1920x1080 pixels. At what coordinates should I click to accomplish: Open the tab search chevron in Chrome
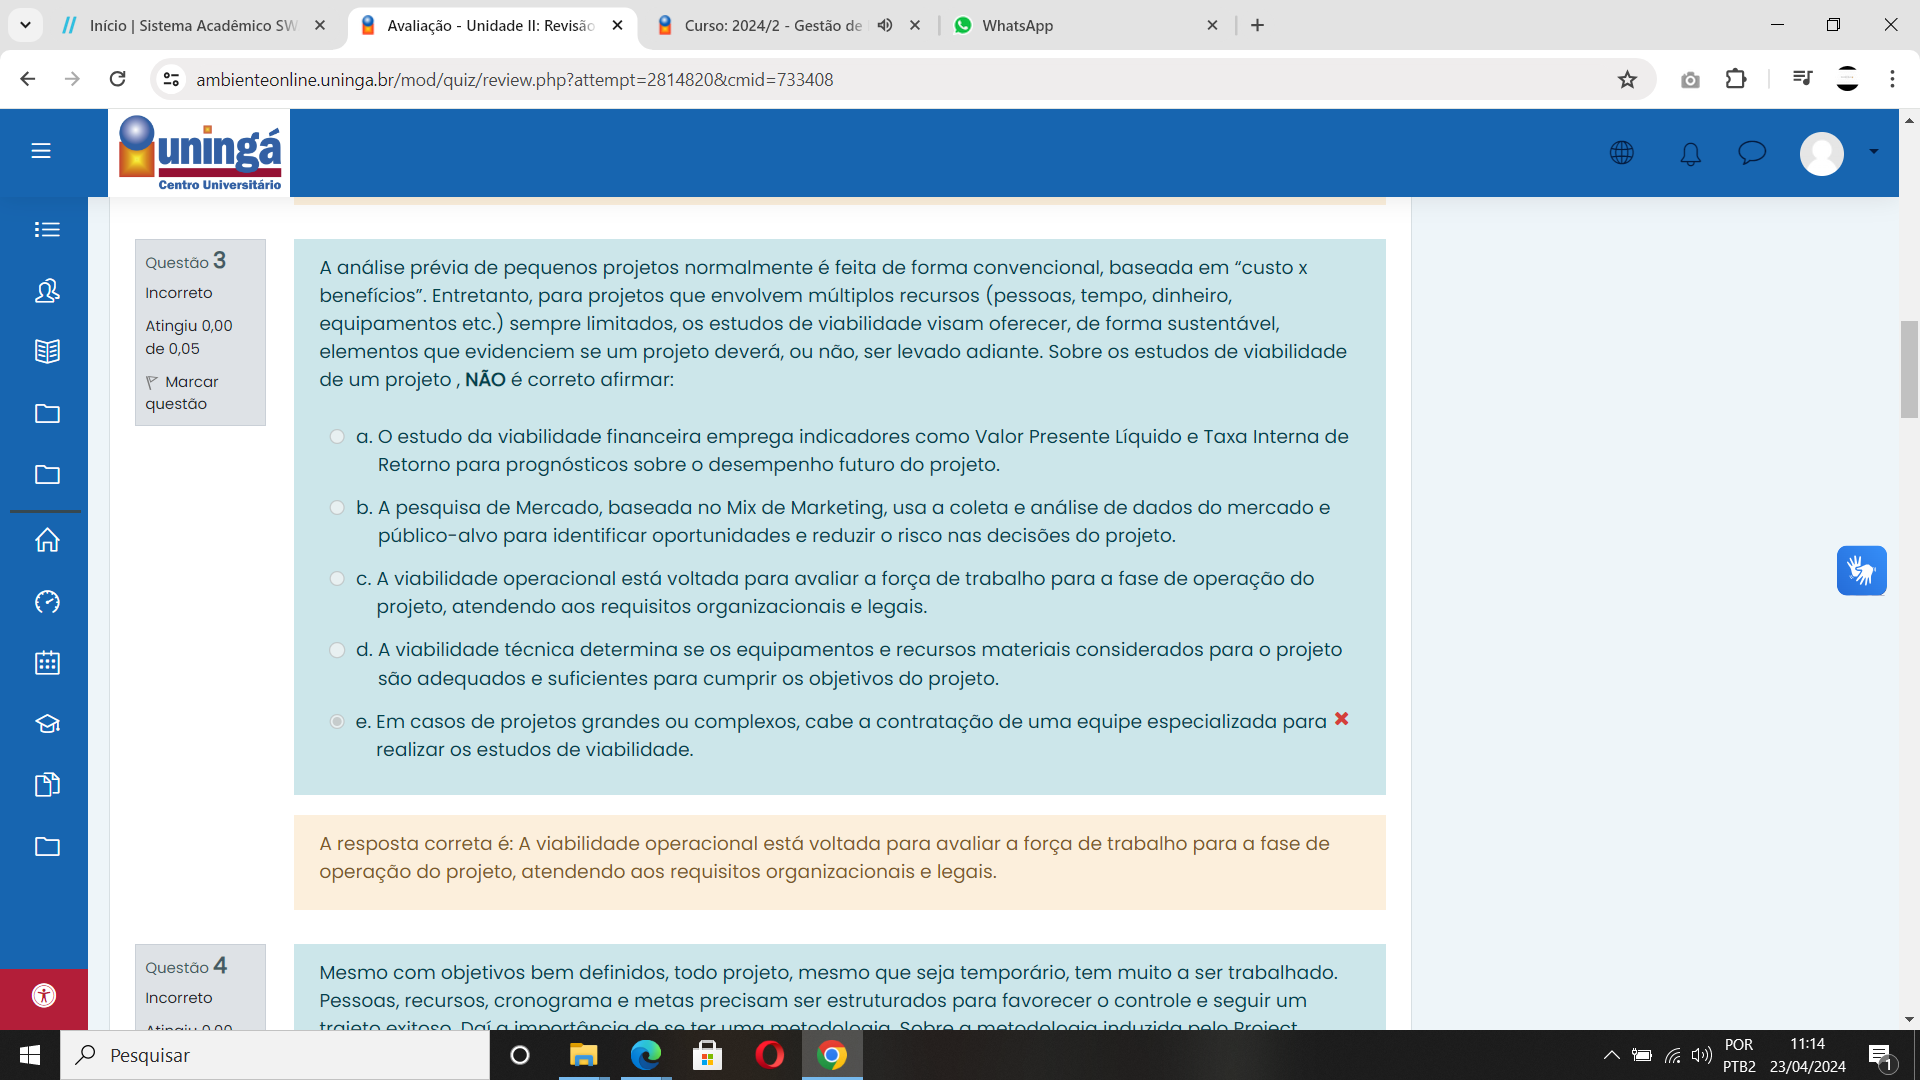point(25,25)
